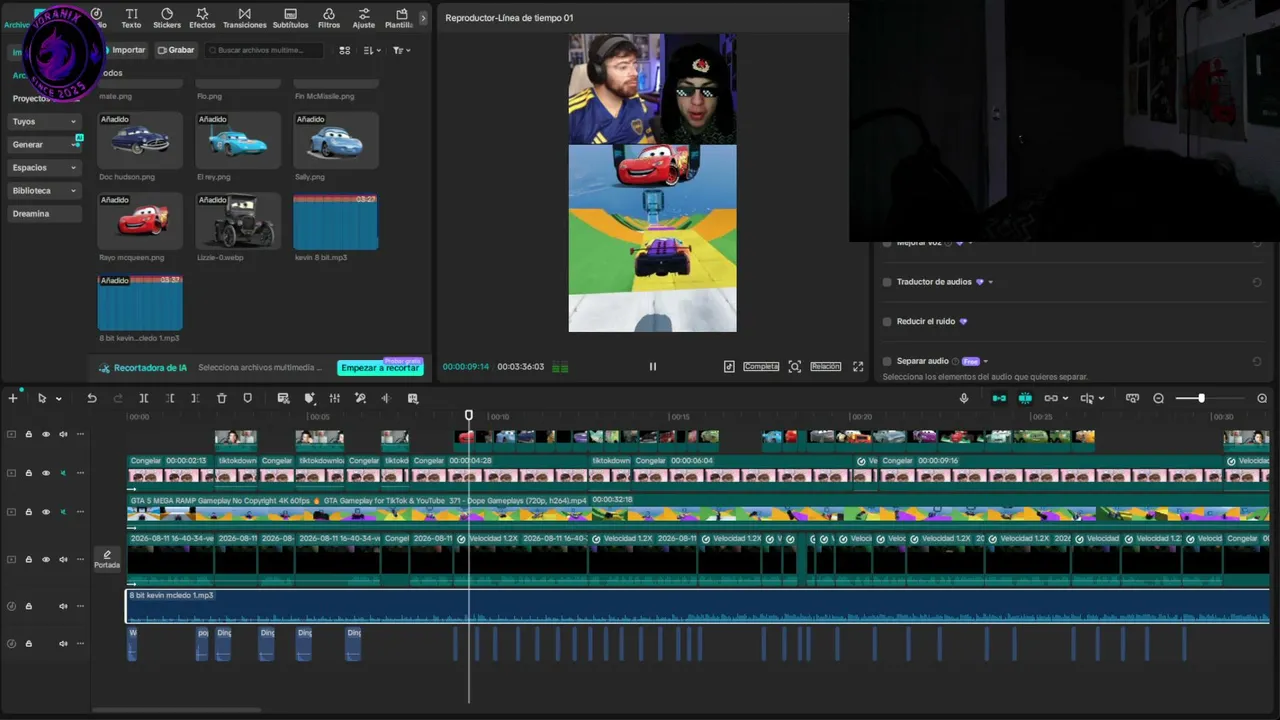Screen dimensions: 1280x720
Task: Reset the Traductor de audios setting
Action: pos(1257,282)
